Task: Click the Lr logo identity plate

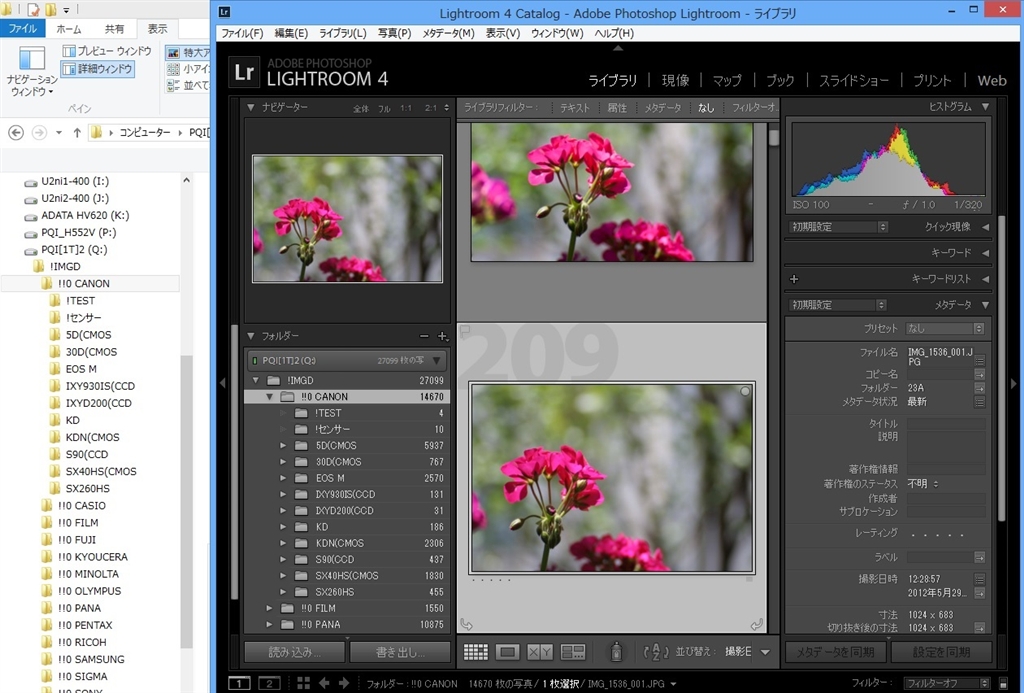Action: [244, 72]
